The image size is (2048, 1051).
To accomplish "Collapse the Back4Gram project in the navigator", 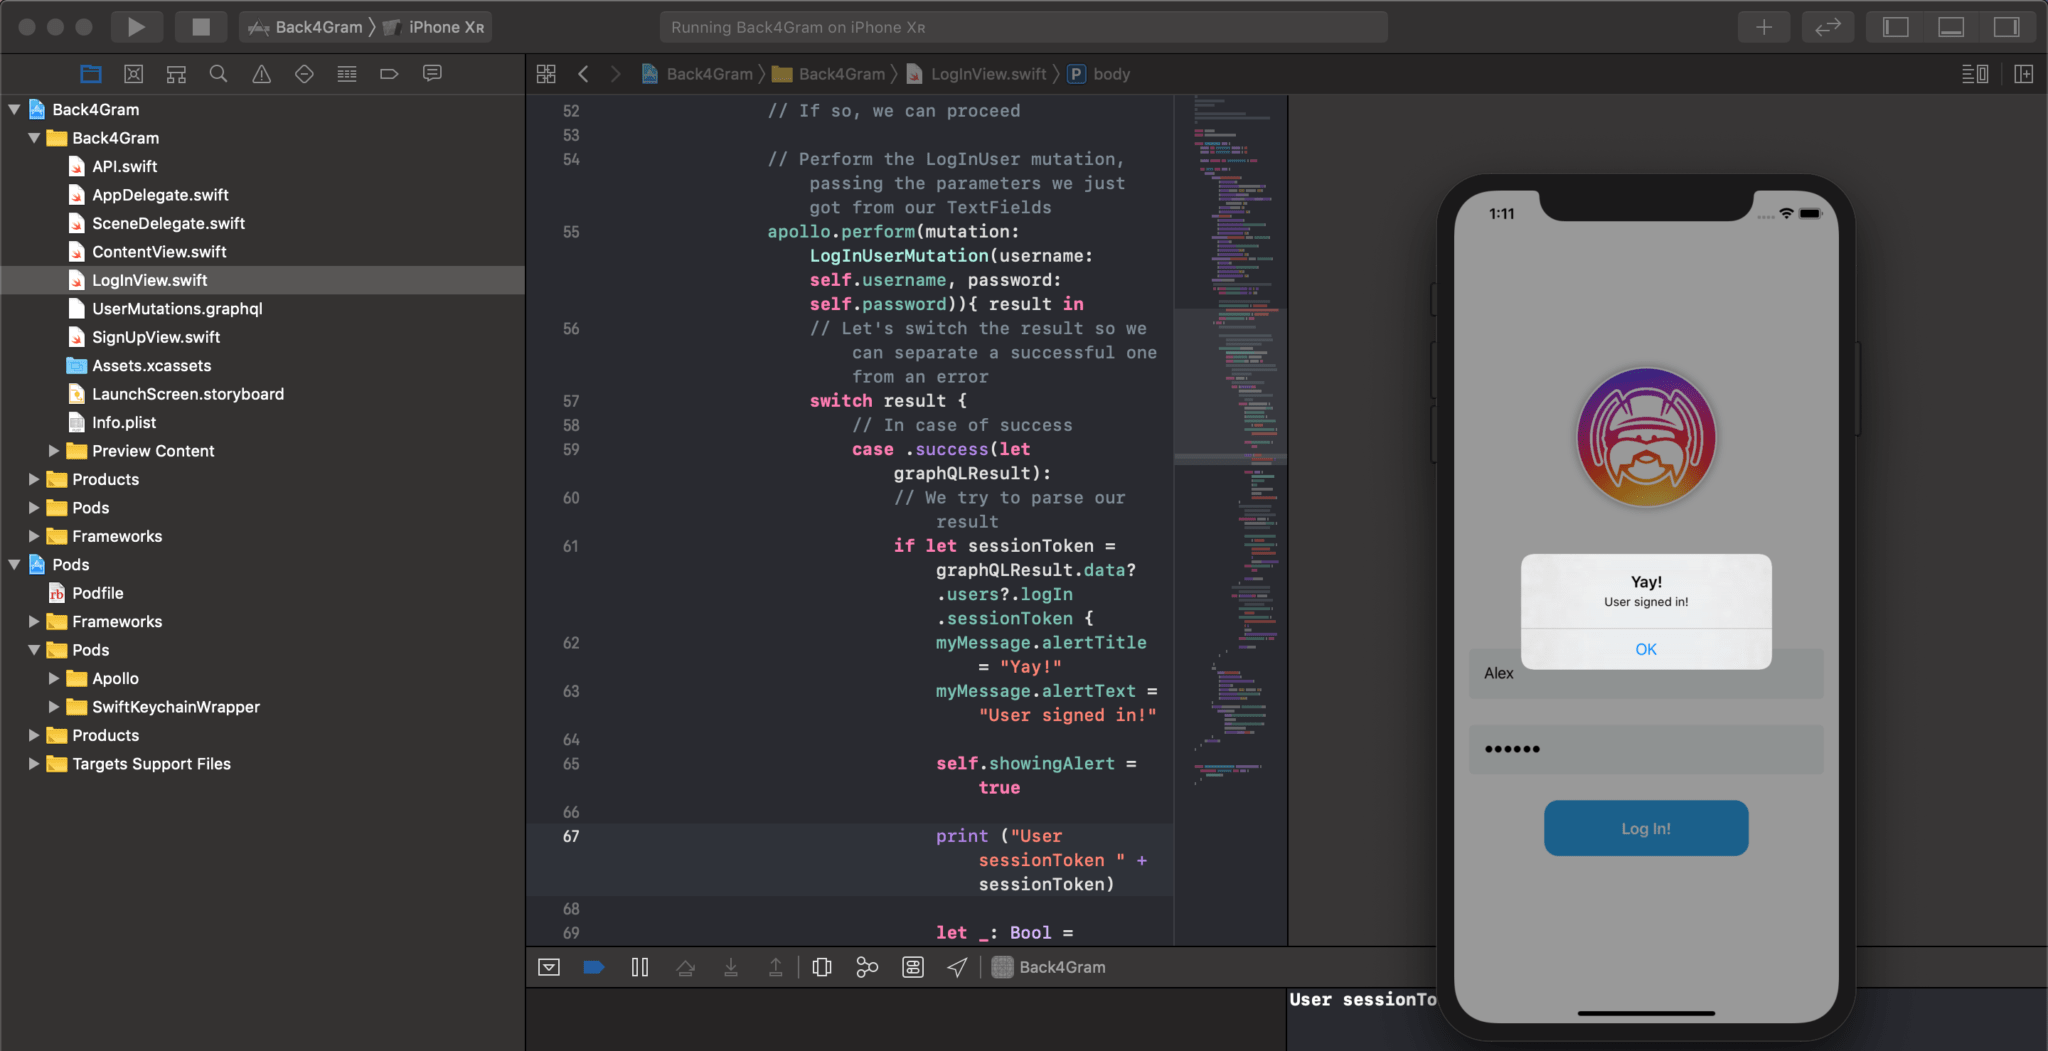I will pos(13,109).
